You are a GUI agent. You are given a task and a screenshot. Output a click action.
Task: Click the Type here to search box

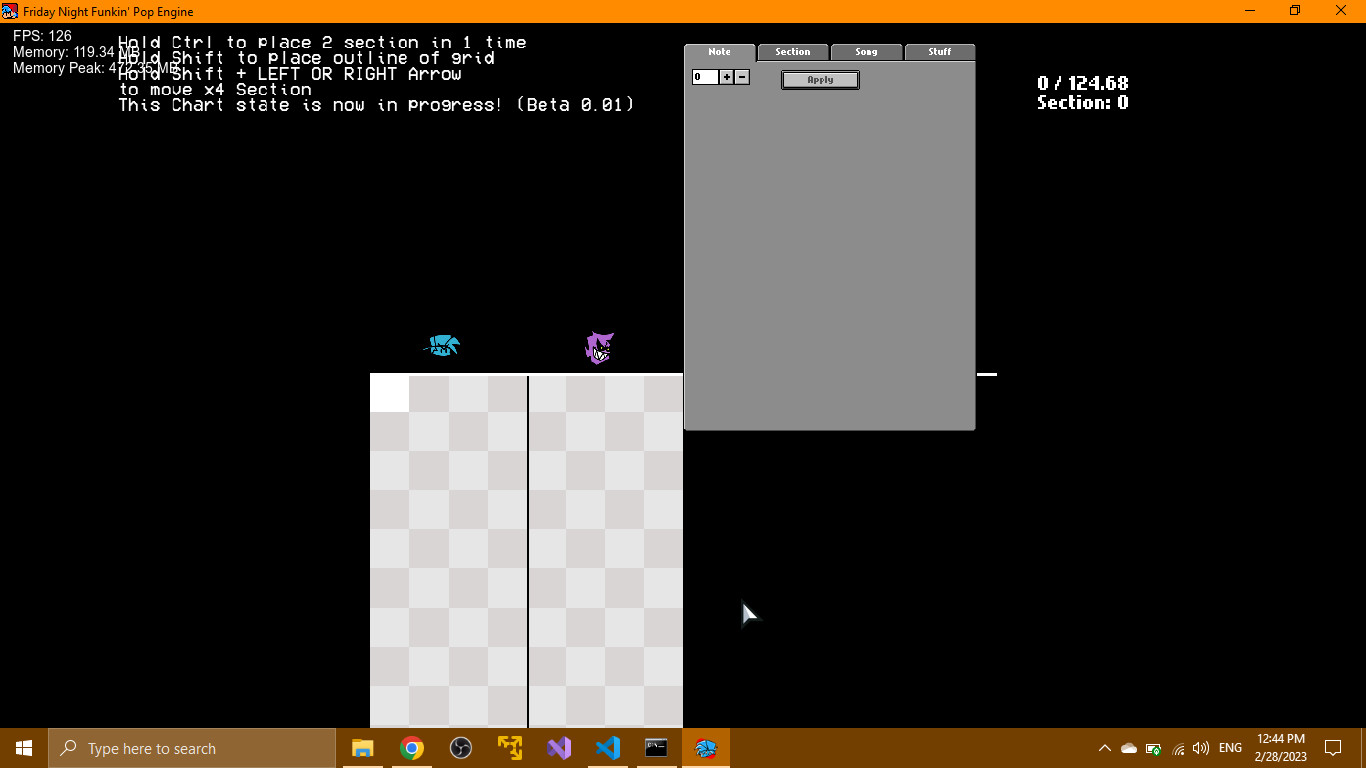click(192, 748)
